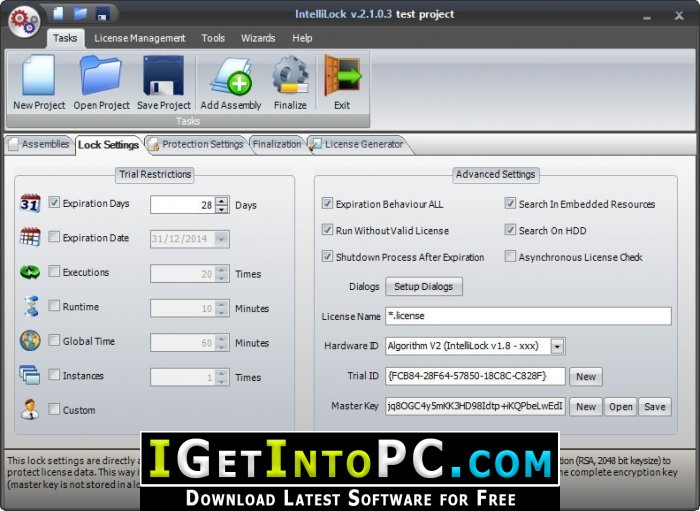Enable Asynchronous License Check checkbox
Screen dimensions: 700x511
tap(510, 256)
